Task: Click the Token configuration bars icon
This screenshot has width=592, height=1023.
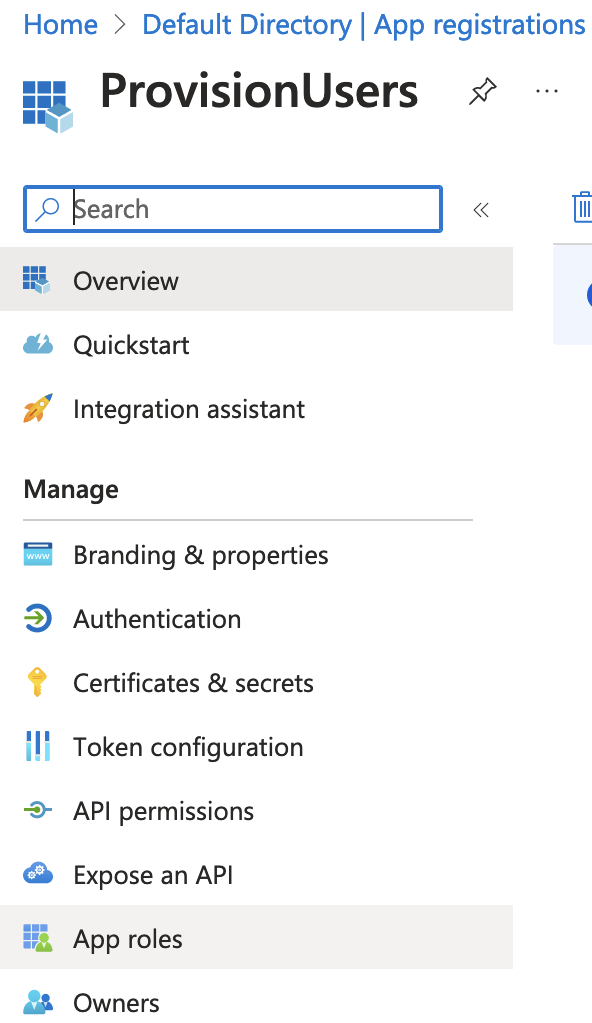Action: click(x=38, y=746)
